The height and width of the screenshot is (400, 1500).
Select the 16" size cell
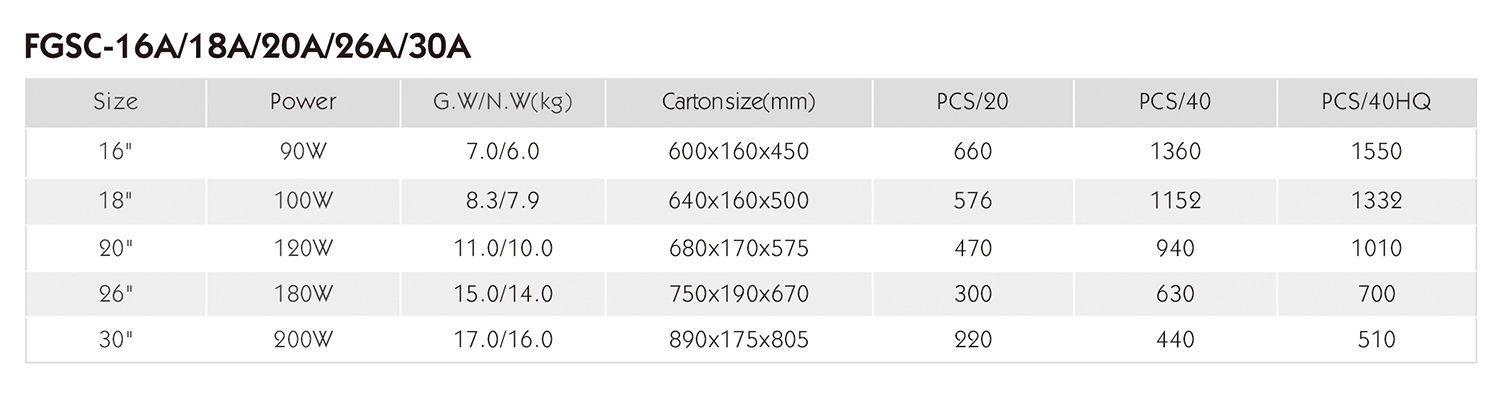pos(116,152)
